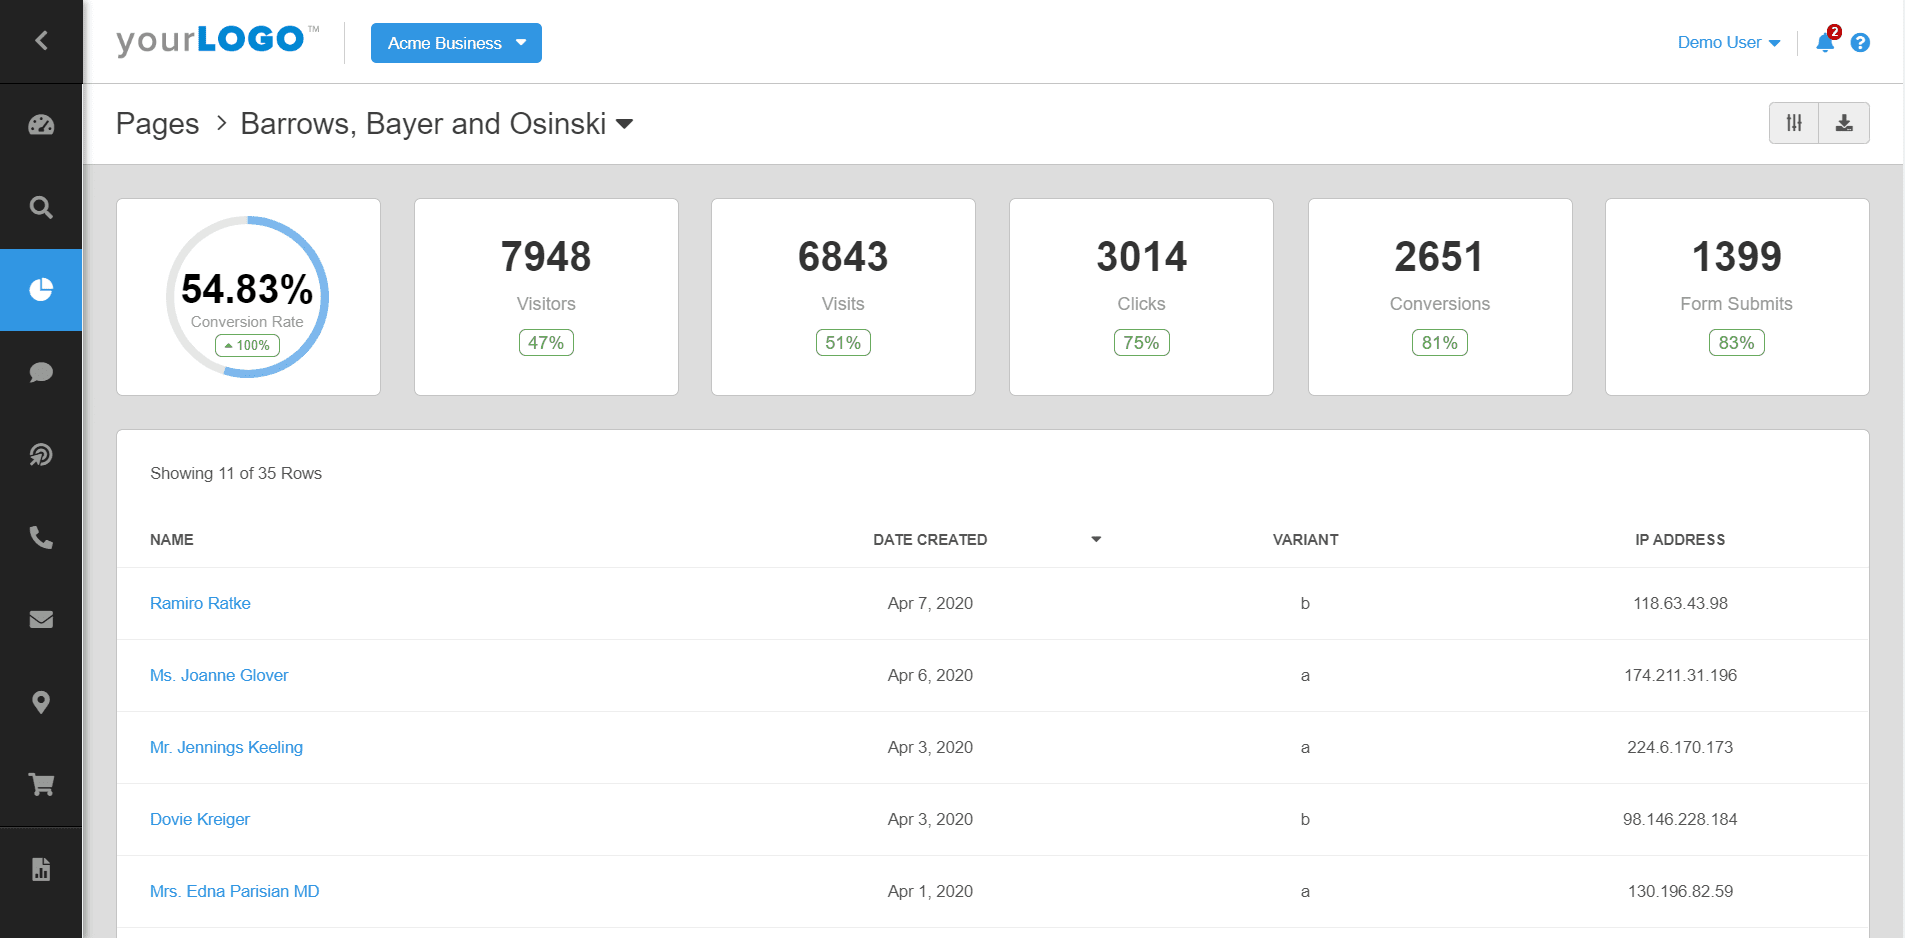
Task: Open the location pin sidebar icon
Action: (41, 702)
